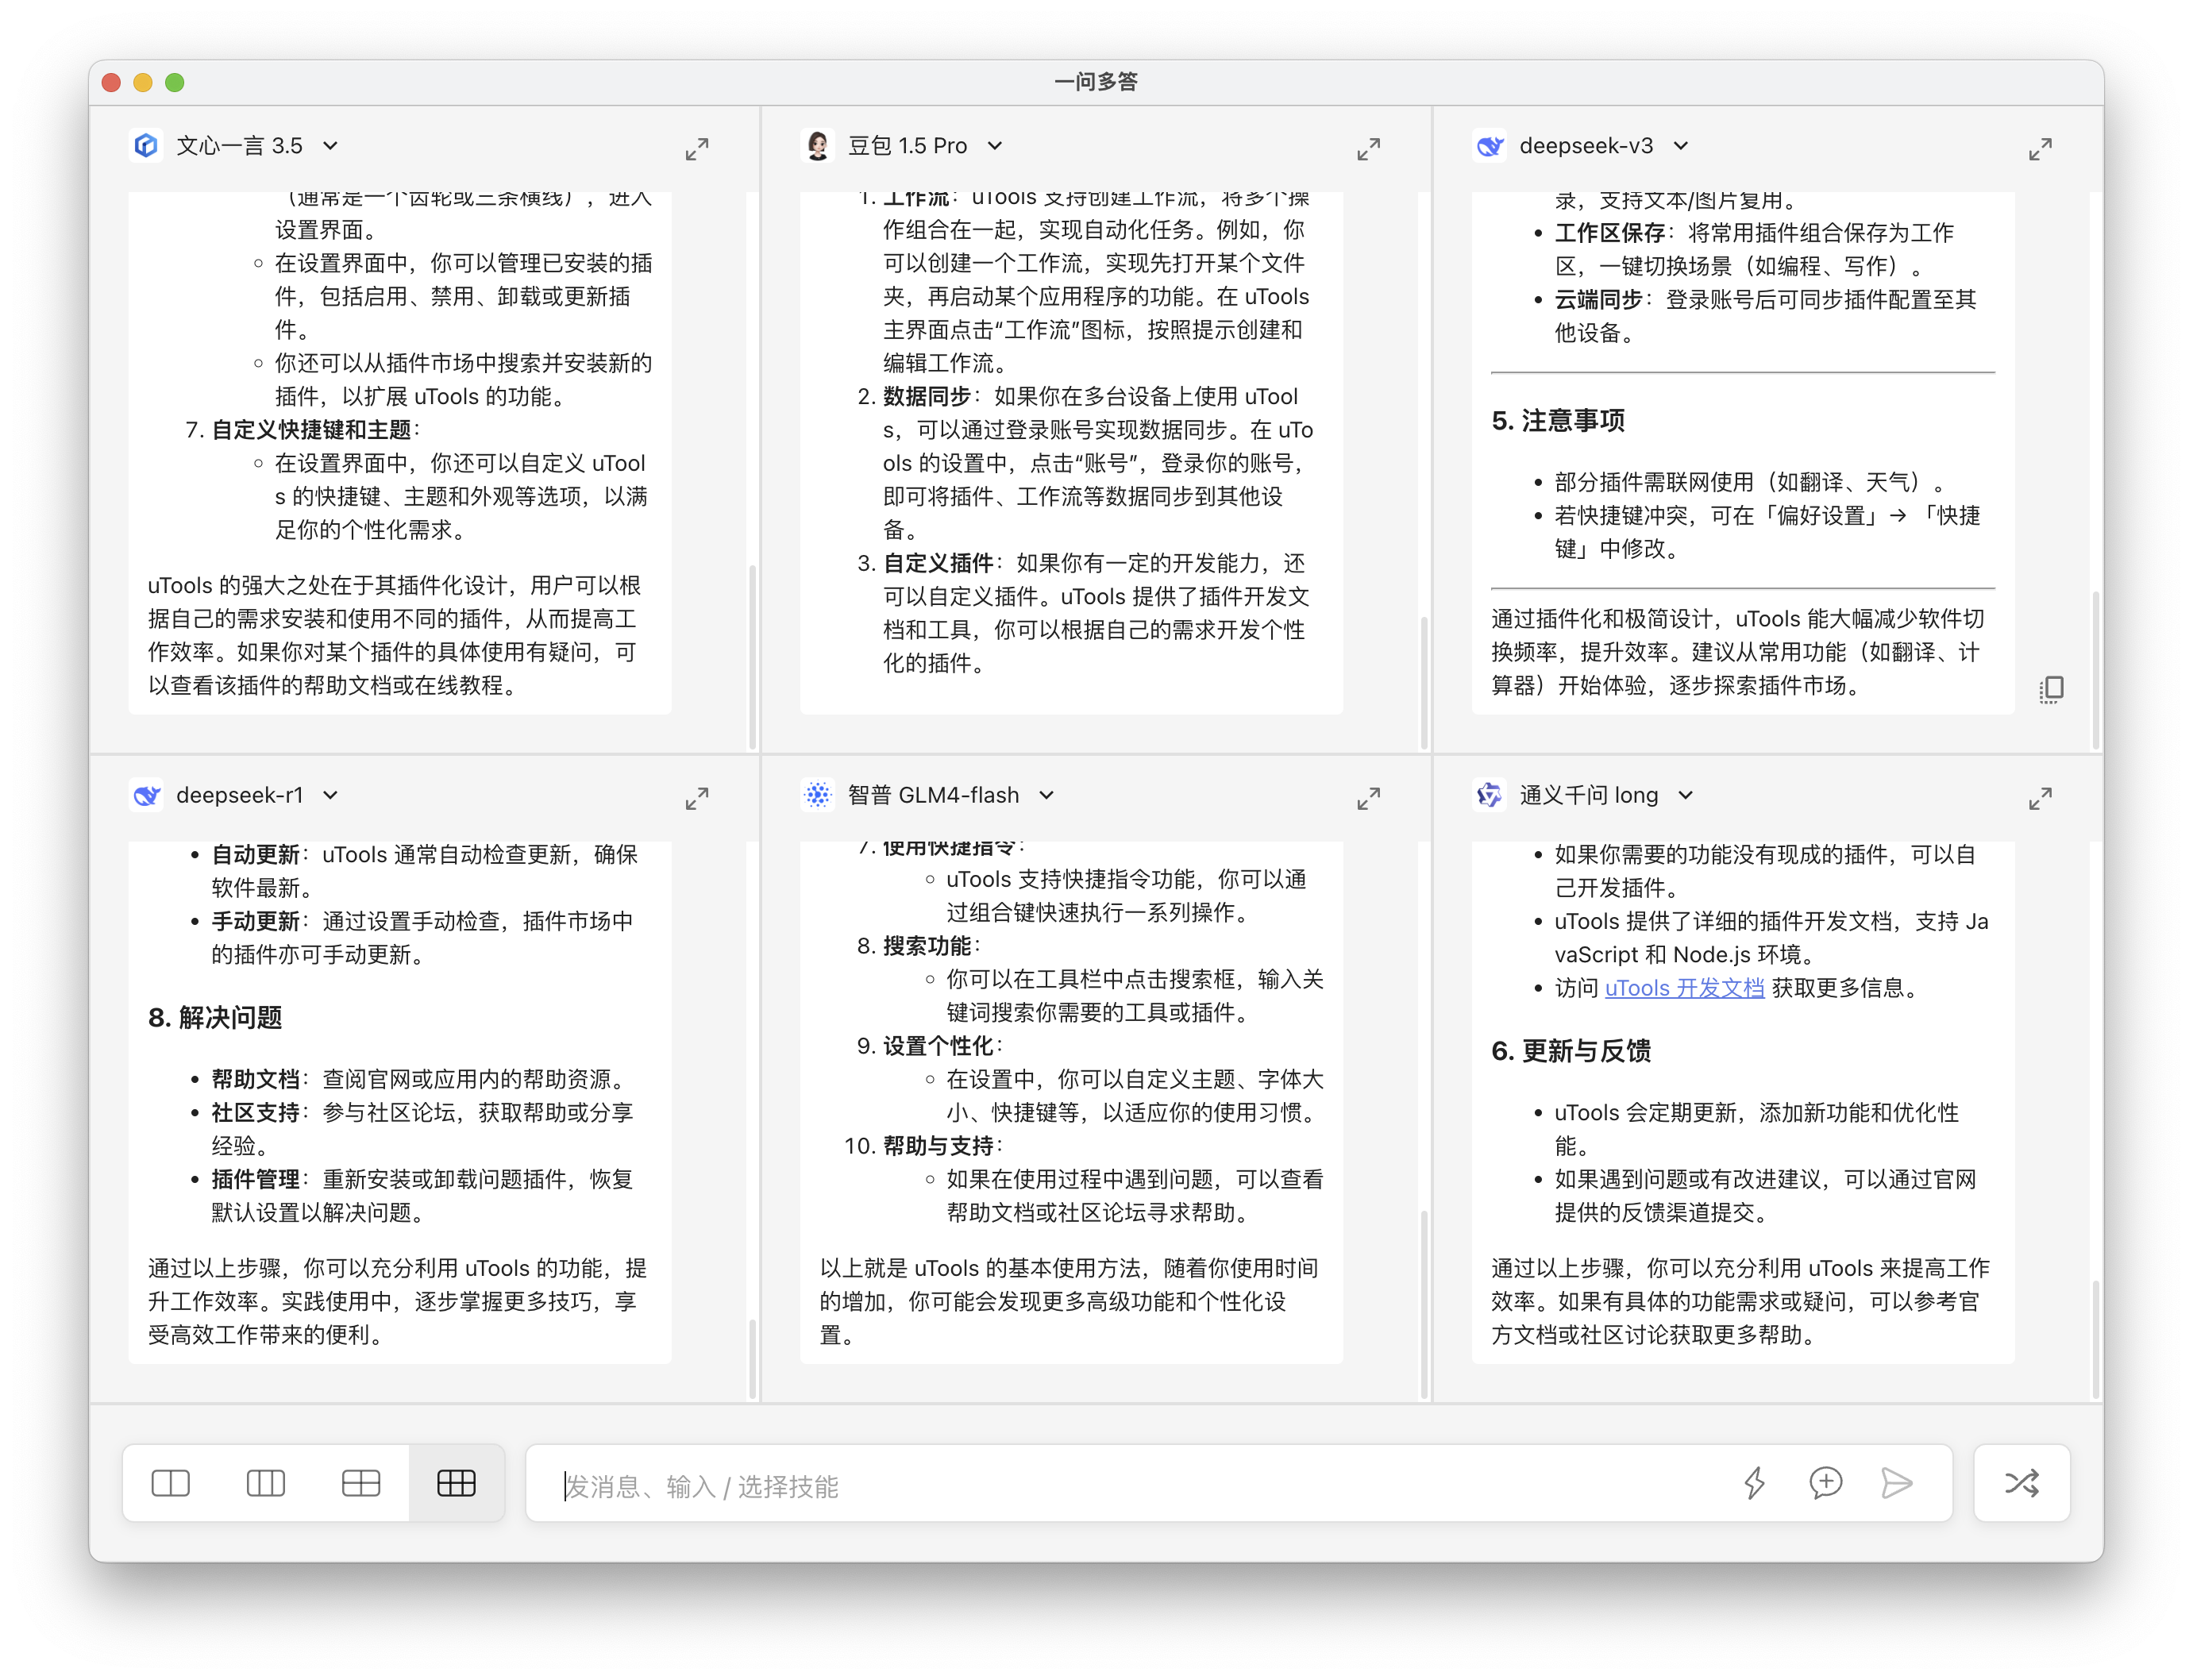Click the 通义千问 panel scrollbar
2193x1680 pixels.
2095,1340
